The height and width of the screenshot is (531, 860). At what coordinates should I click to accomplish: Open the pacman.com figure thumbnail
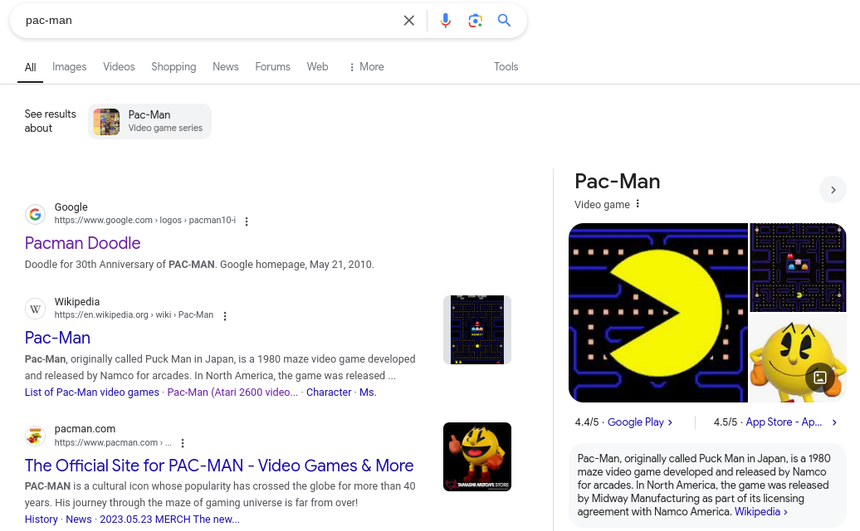[x=477, y=457]
